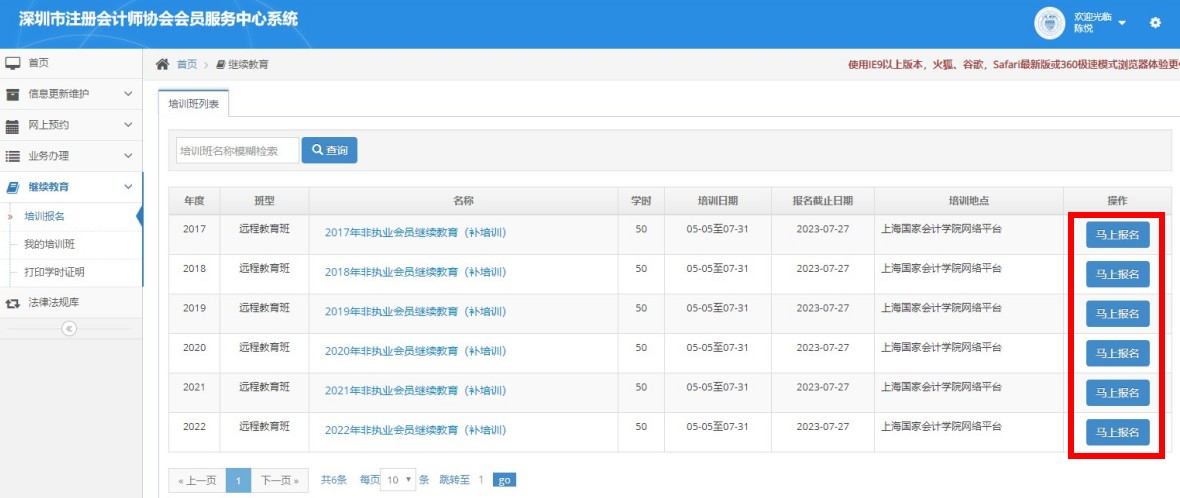Viewport: 1180px width, 498px height.
Task: Select the 首页 monitor icon in sidebar
Action: tap(13, 62)
